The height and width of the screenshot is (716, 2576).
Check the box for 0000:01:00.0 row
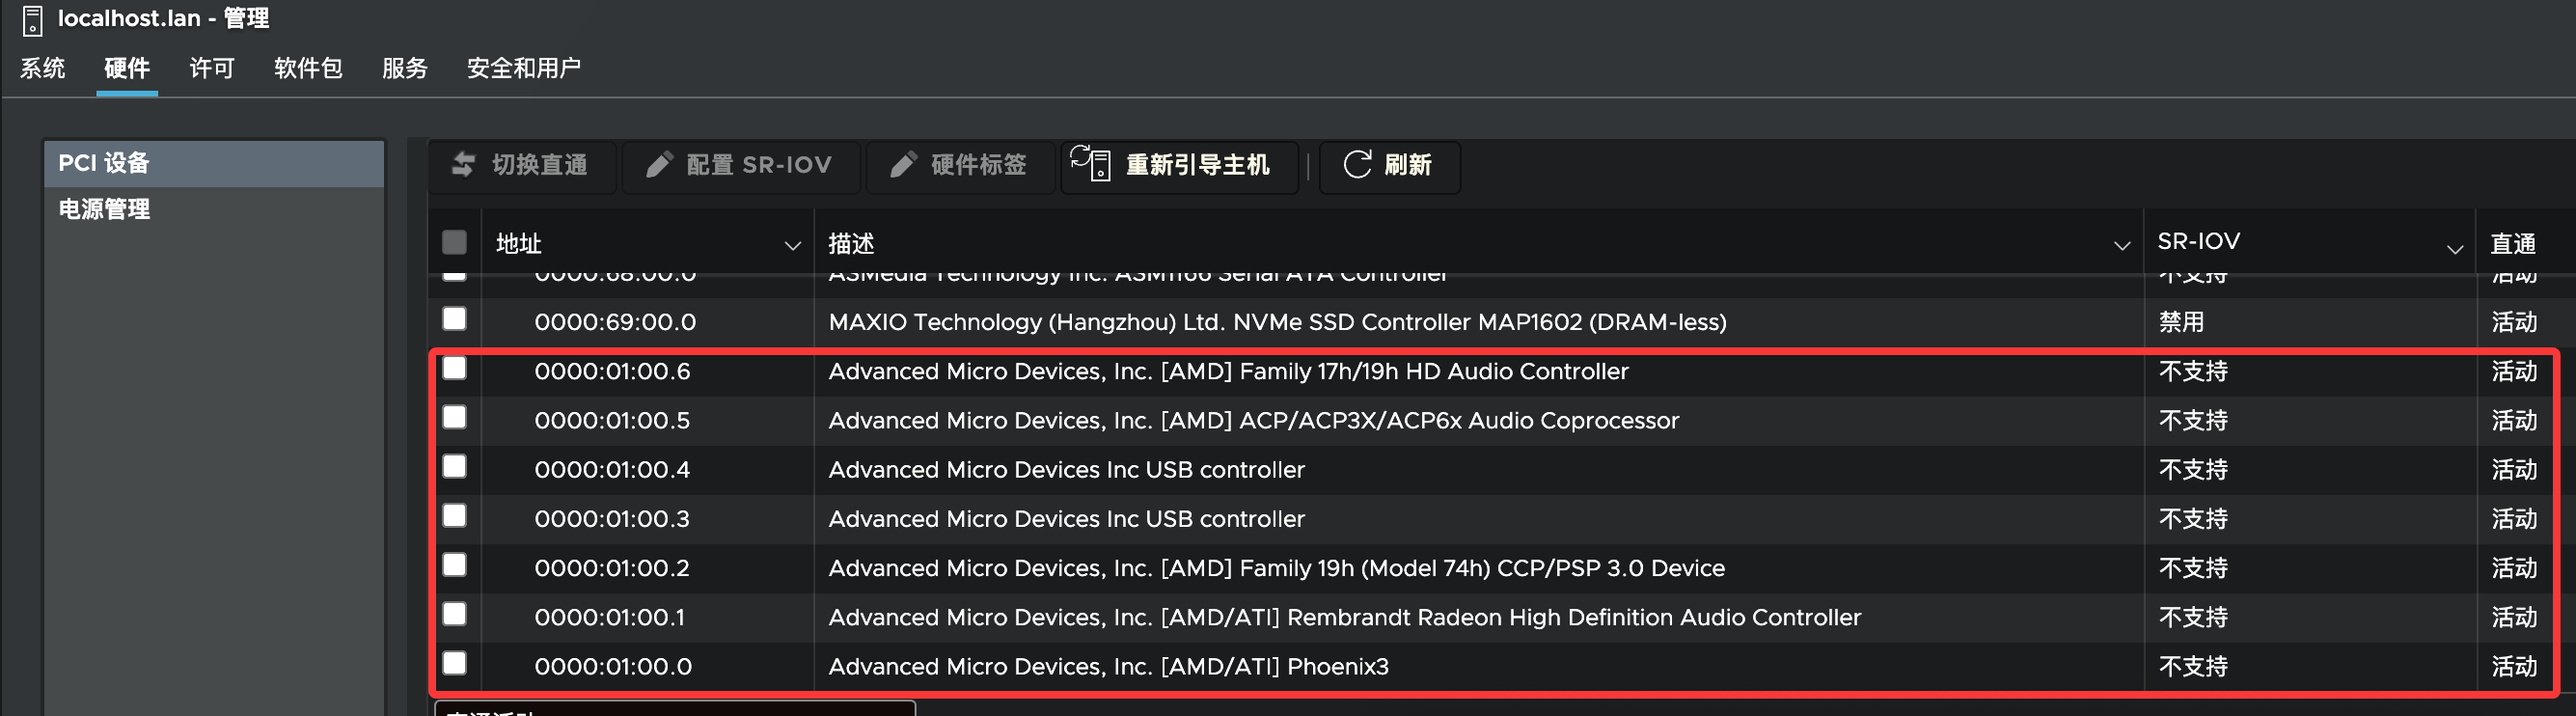(454, 663)
